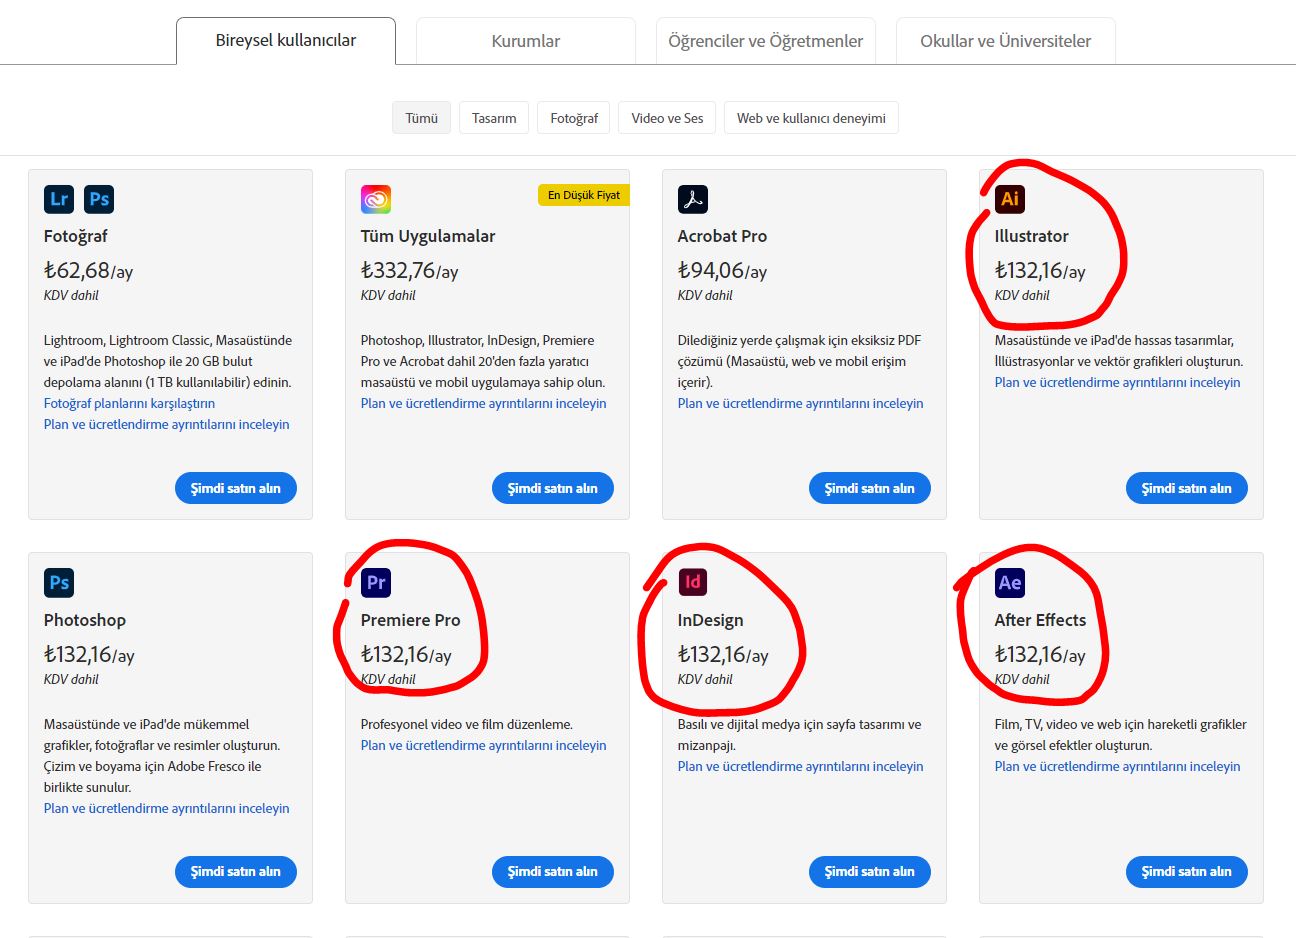The width and height of the screenshot is (1296, 938).
Task: Click the Tüm Uygulamalar title
Action: point(428,236)
